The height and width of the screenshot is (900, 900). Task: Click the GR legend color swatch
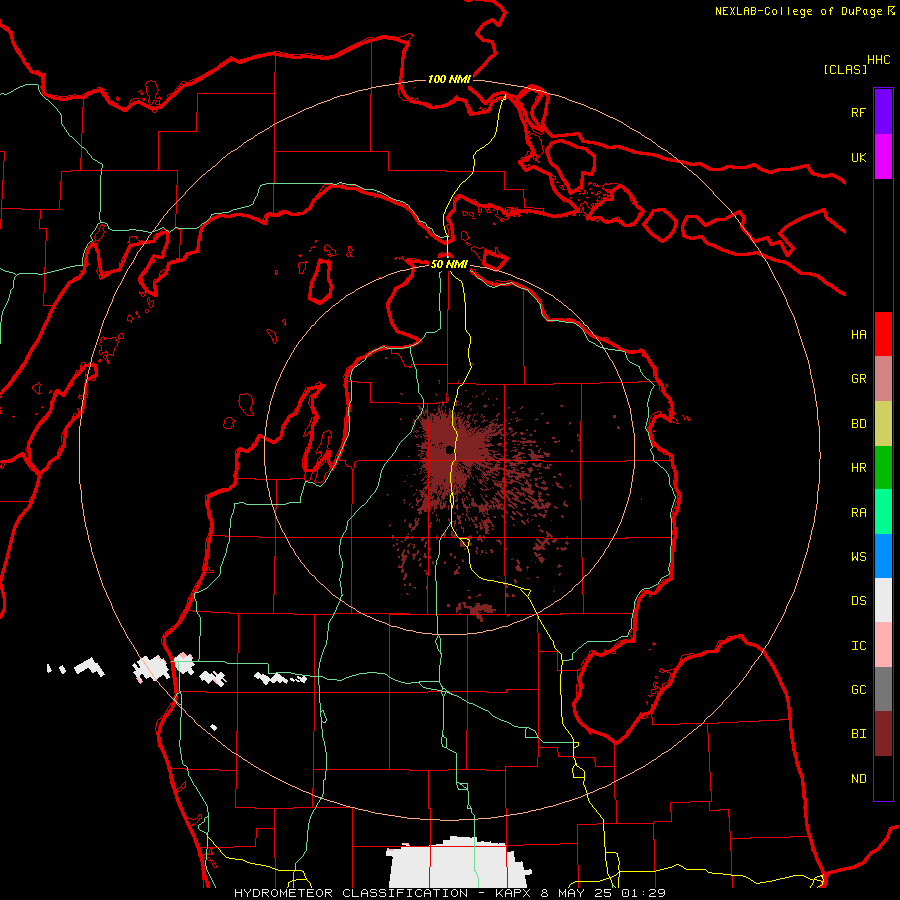(x=883, y=379)
